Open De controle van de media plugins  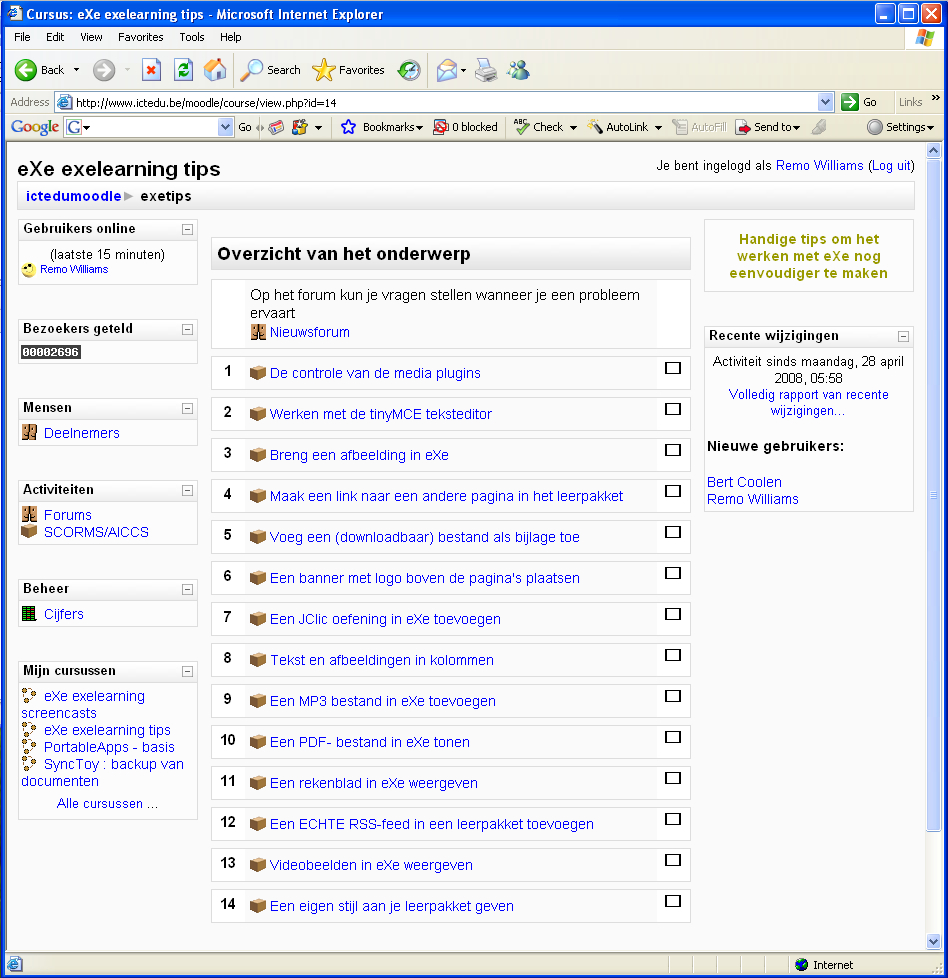click(x=375, y=373)
